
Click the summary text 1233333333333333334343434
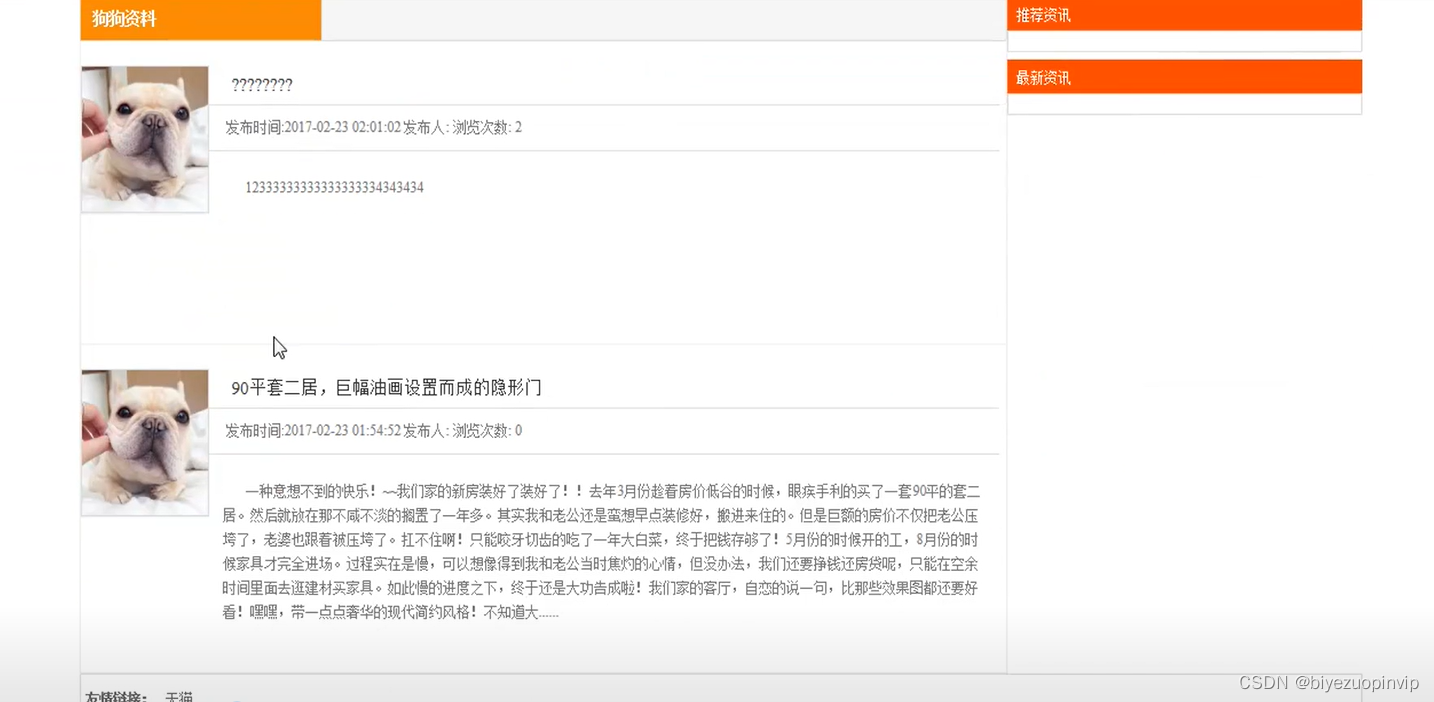coord(334,187)
